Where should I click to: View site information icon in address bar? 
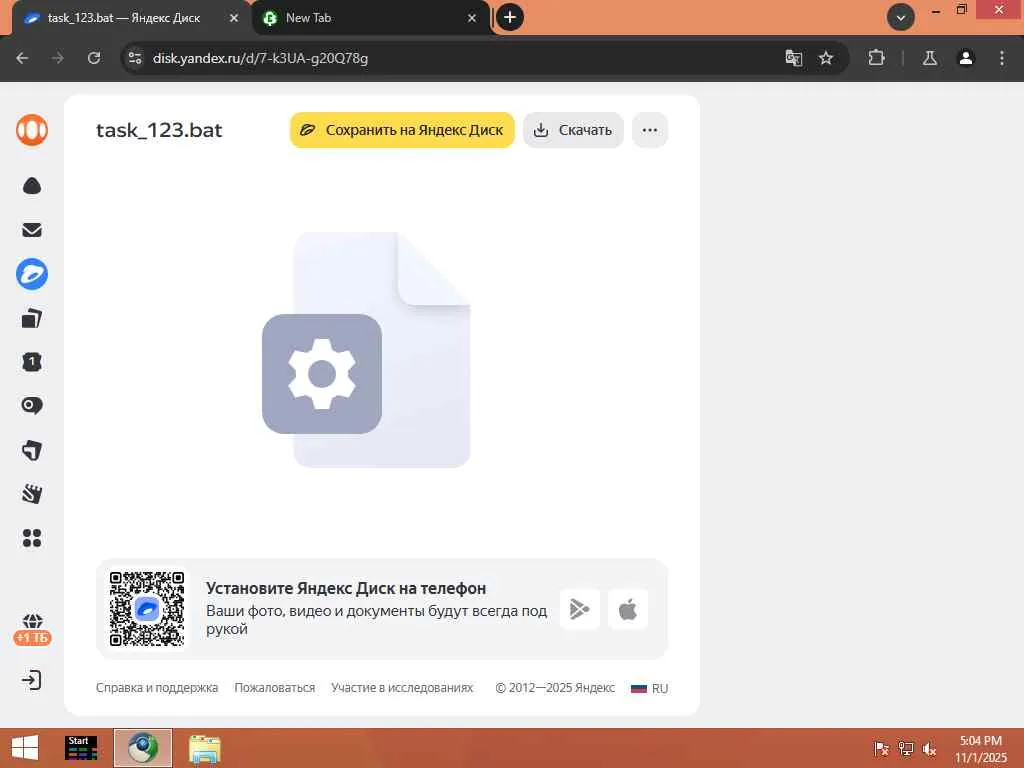tap(135, 58)
